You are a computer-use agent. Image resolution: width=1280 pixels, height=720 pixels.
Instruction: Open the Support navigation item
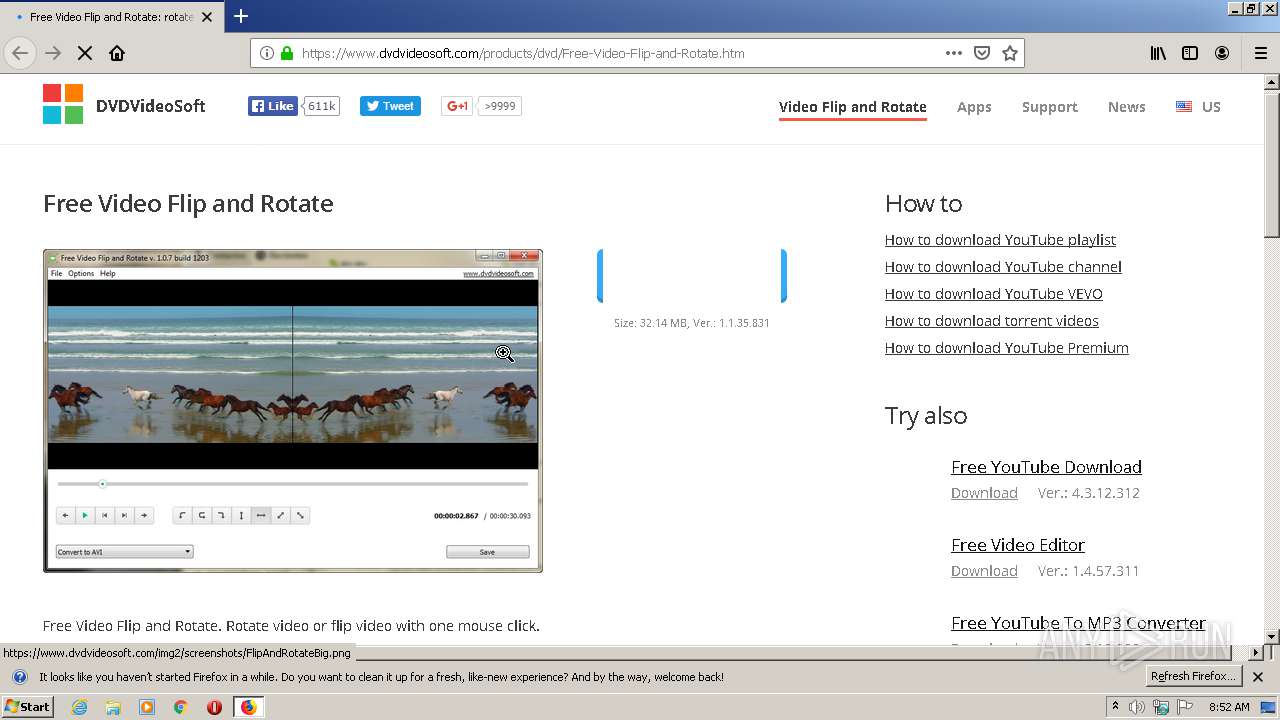coord(1050,107)
